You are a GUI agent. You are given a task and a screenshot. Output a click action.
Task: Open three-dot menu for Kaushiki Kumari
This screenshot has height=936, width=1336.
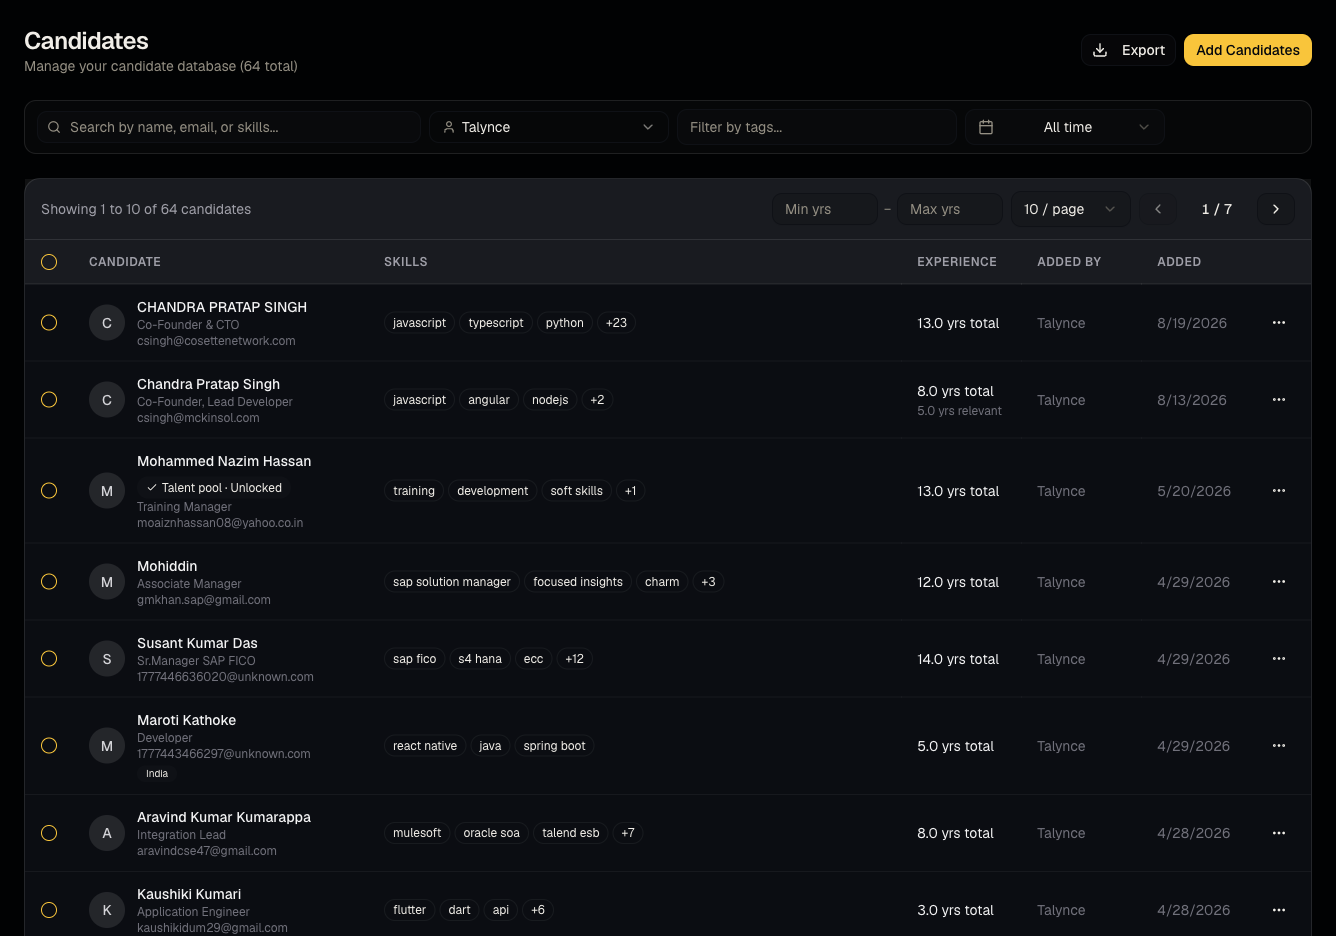pos(1278,910)
